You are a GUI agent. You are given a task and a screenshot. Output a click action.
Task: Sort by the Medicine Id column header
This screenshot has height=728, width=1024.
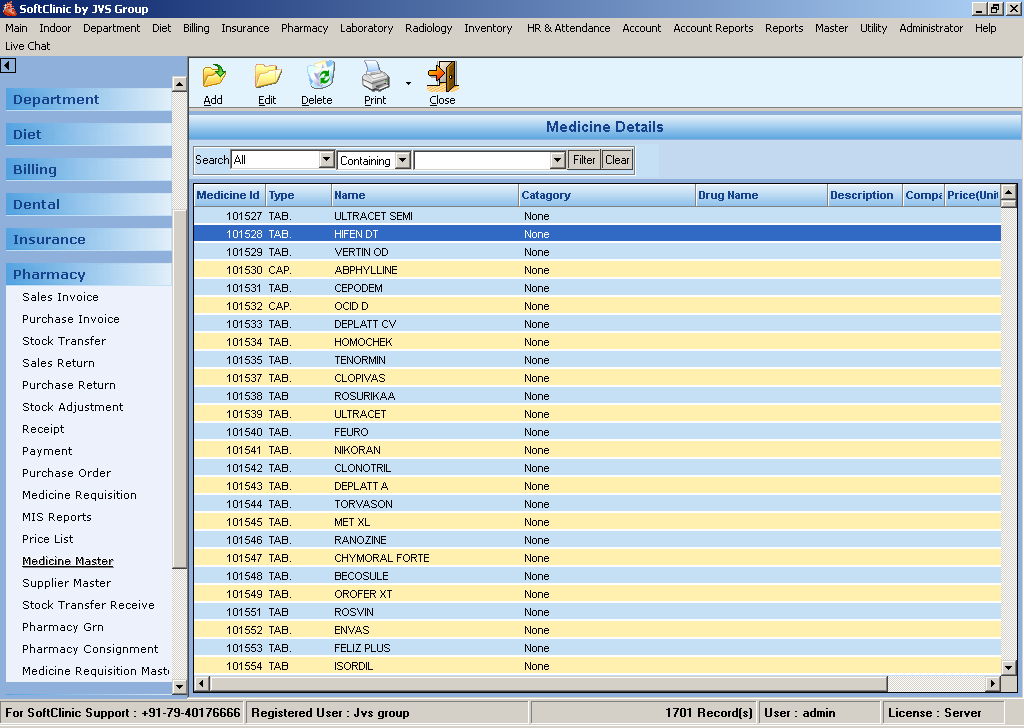pos(228,195)
